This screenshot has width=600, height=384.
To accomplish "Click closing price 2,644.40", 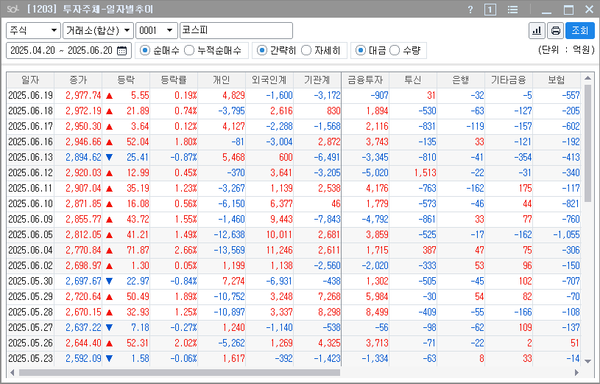I will [83, 343].
